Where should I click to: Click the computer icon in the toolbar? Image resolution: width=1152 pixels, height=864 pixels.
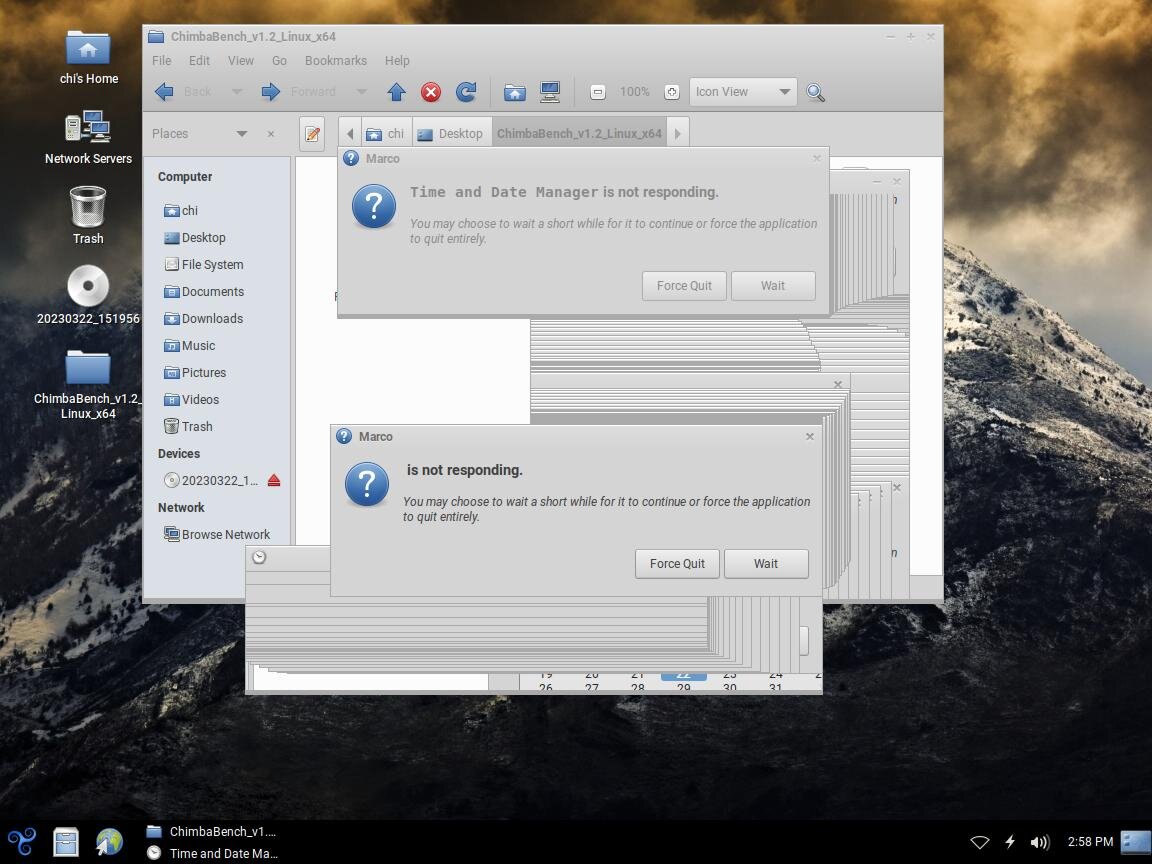[x=550, y=91]
